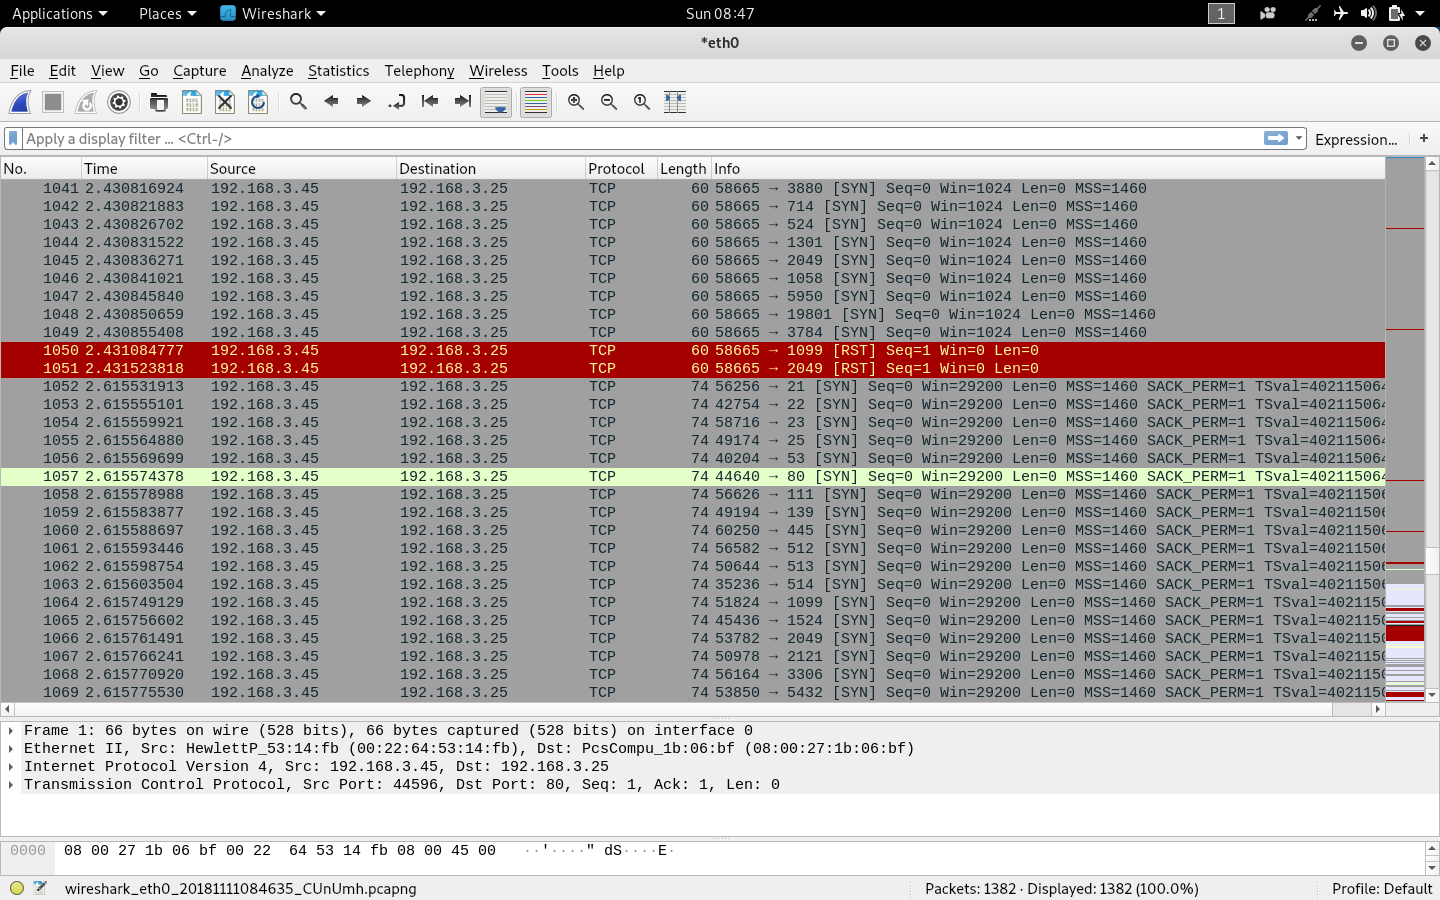Open Applications menu in top panel
The width and height of the screenshot is (1440, 900).
pos(59,14)
